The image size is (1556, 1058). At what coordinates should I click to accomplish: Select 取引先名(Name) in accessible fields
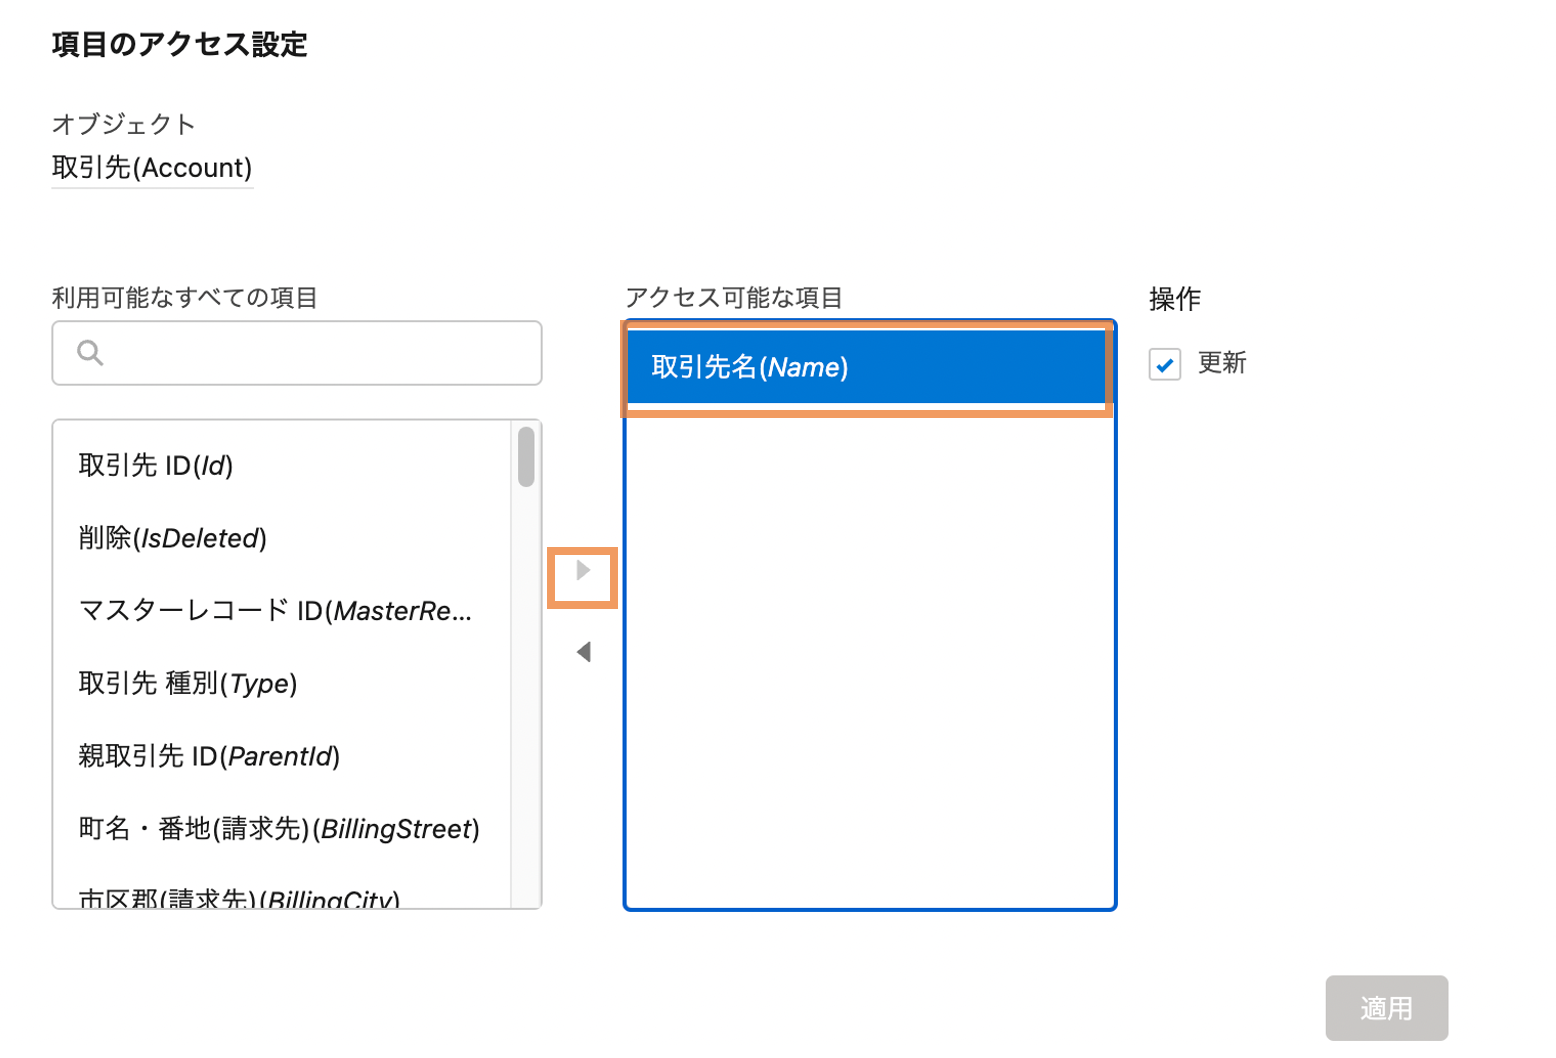(x=868, y=367)
